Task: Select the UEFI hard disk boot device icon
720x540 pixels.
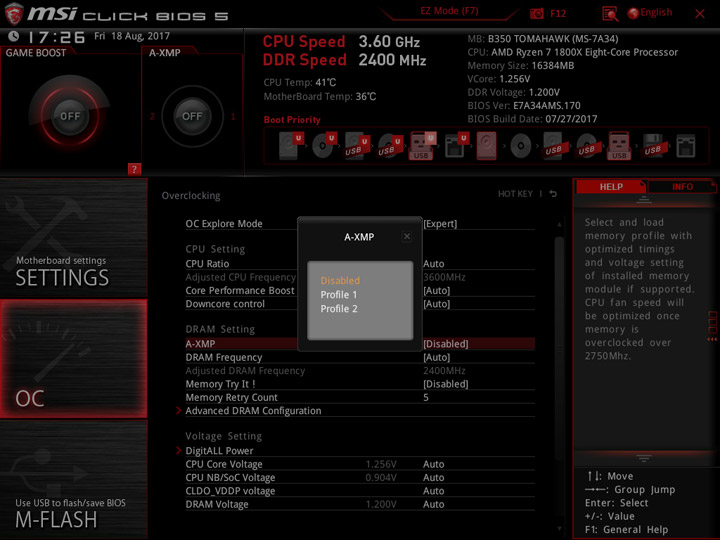Action: click(291, 146)
